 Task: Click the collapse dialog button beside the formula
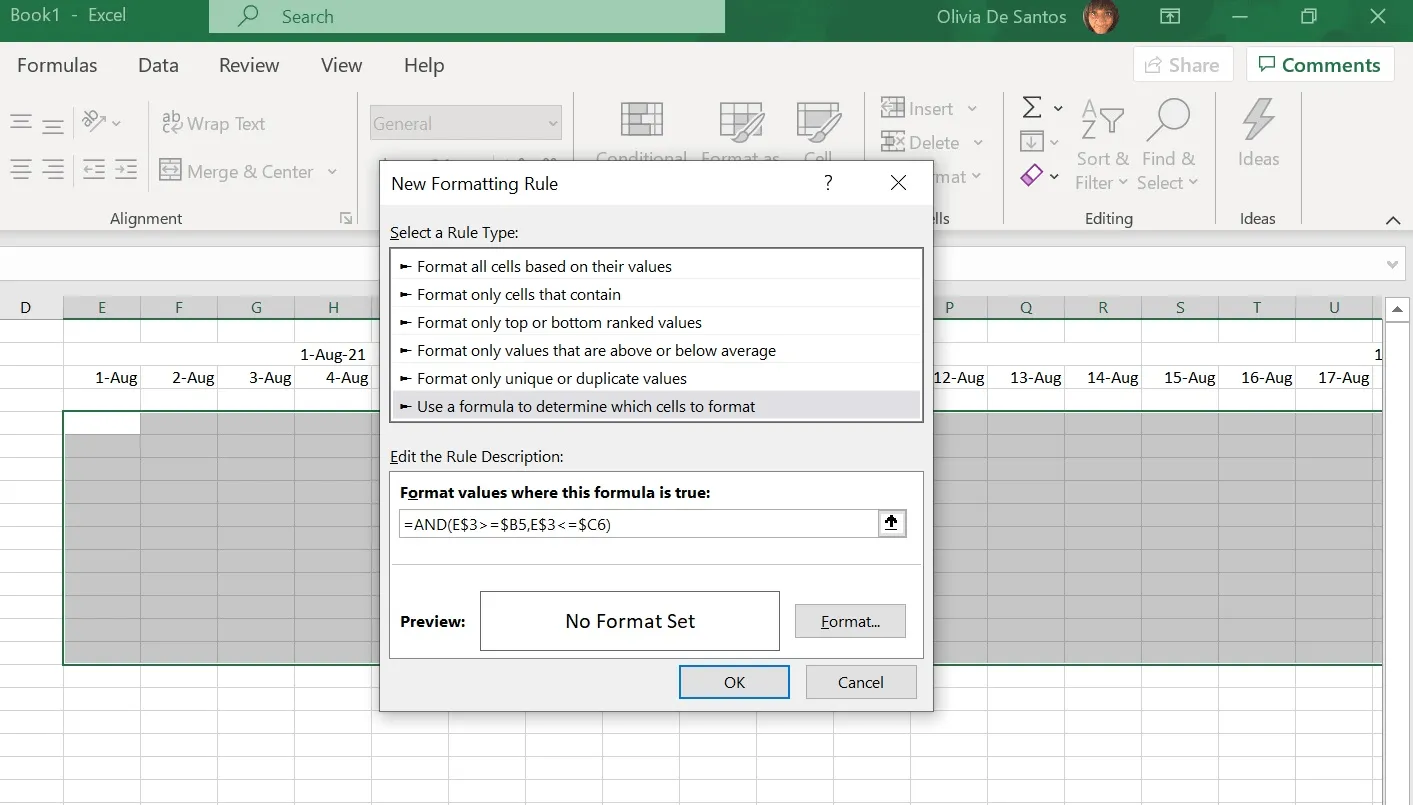(x=891, y=523)
